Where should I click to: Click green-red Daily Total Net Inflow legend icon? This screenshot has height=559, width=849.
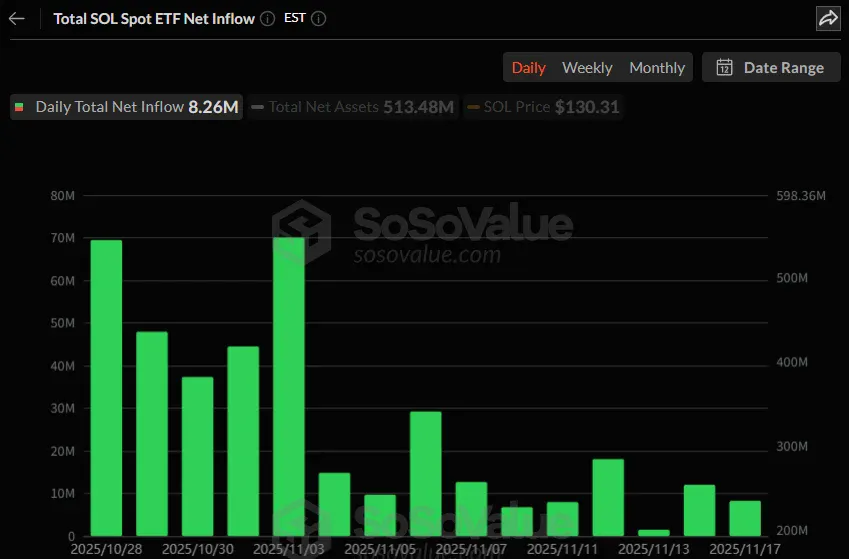click(x=19, y=107)
